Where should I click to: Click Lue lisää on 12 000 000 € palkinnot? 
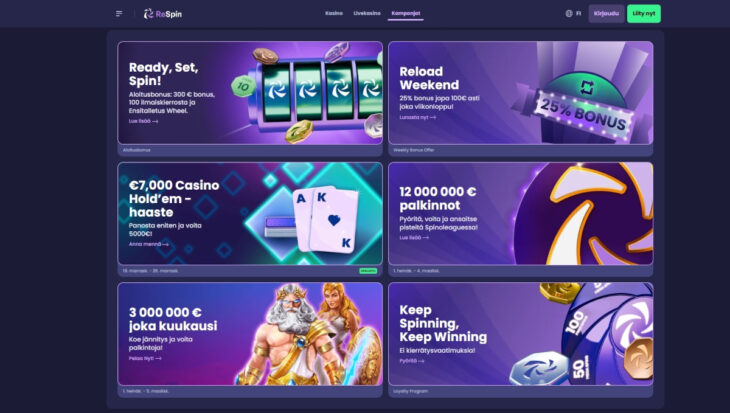414,237
